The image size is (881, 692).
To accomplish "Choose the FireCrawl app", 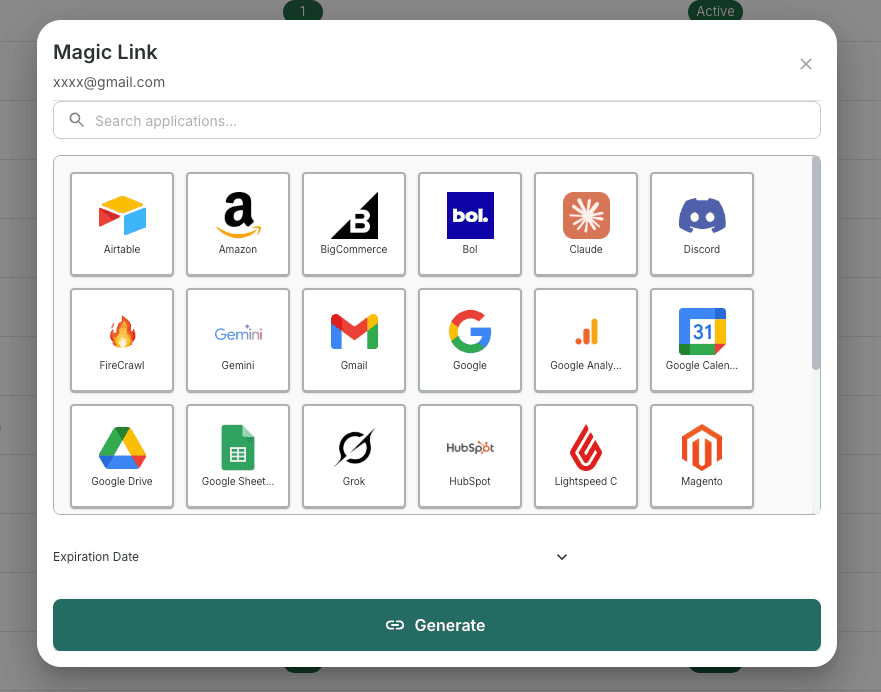I will [121, 339].
